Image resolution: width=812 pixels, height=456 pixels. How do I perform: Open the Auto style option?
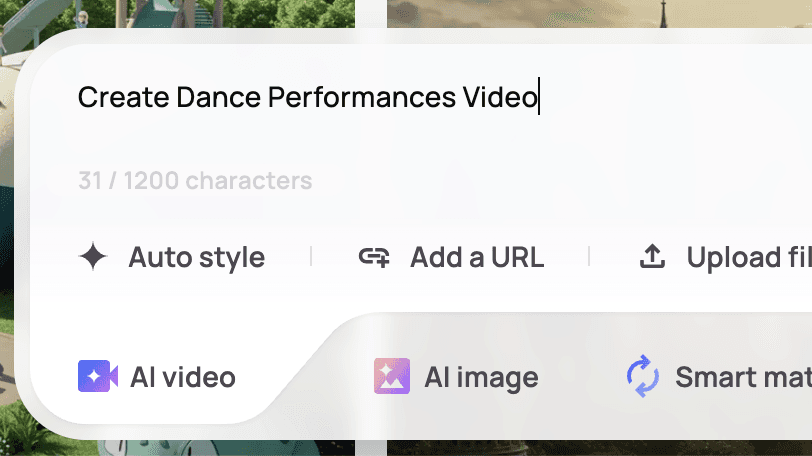point(172,257)
